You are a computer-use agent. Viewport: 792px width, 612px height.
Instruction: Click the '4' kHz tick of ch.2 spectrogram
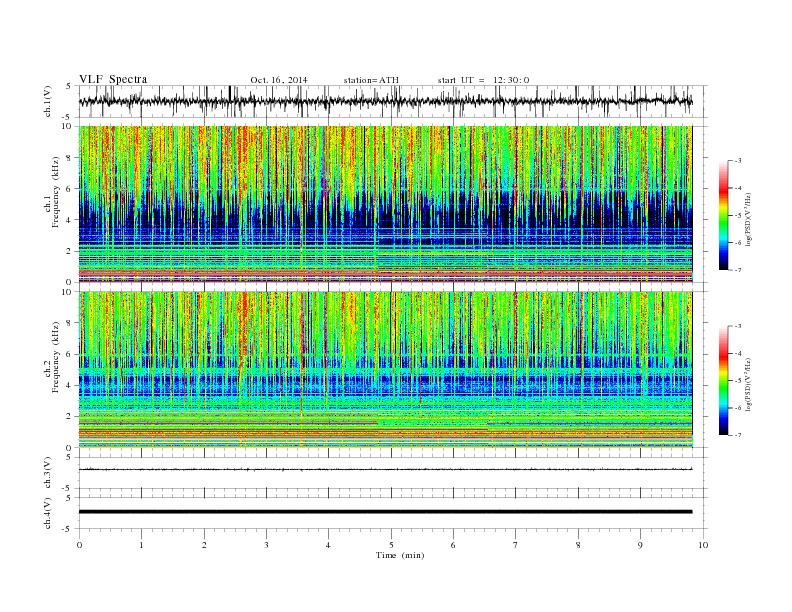pyautogui.click(x=70, y=385)
